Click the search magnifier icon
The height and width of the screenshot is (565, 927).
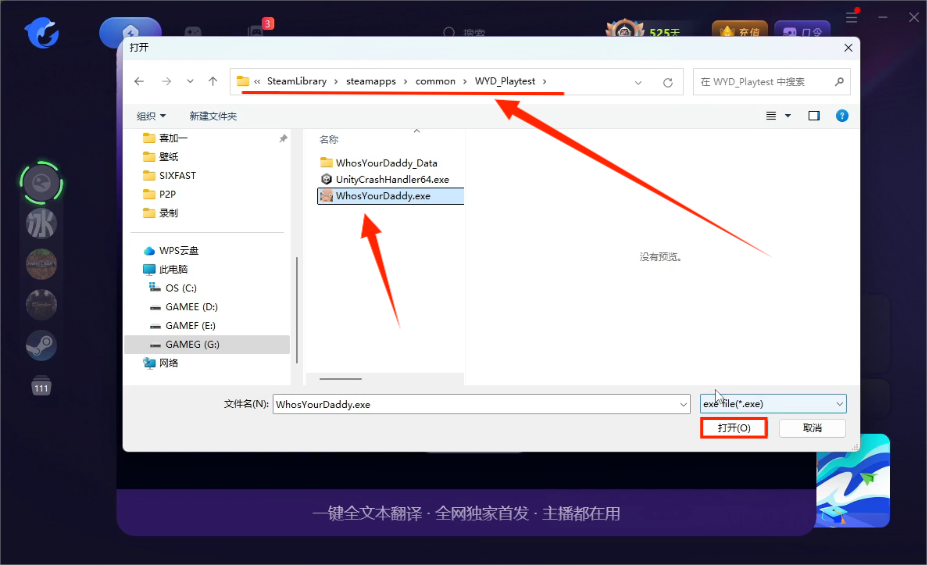[x=839, y=82]
